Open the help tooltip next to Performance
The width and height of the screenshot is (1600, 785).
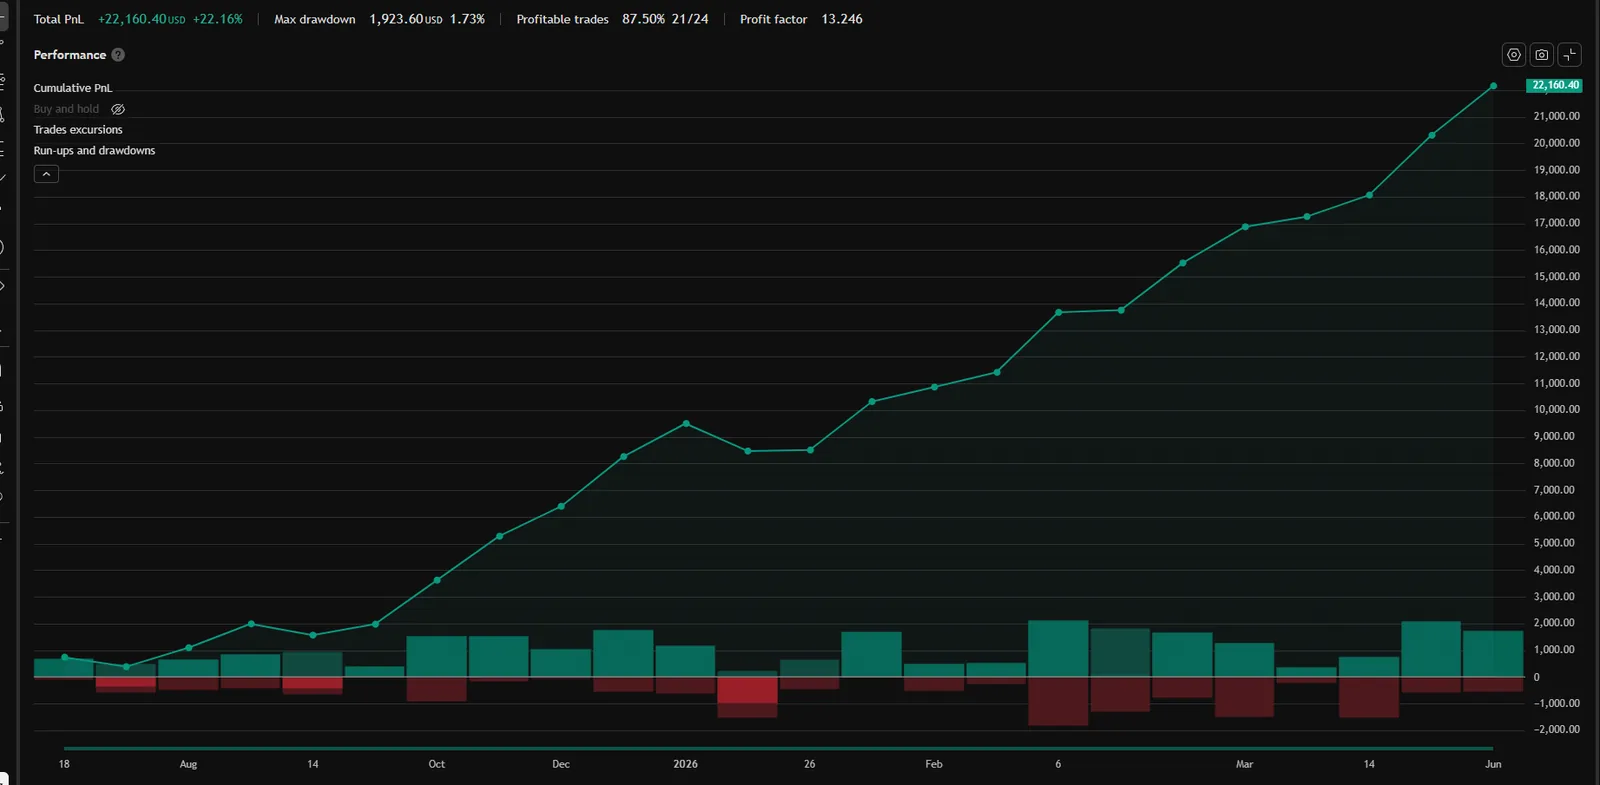118,55
